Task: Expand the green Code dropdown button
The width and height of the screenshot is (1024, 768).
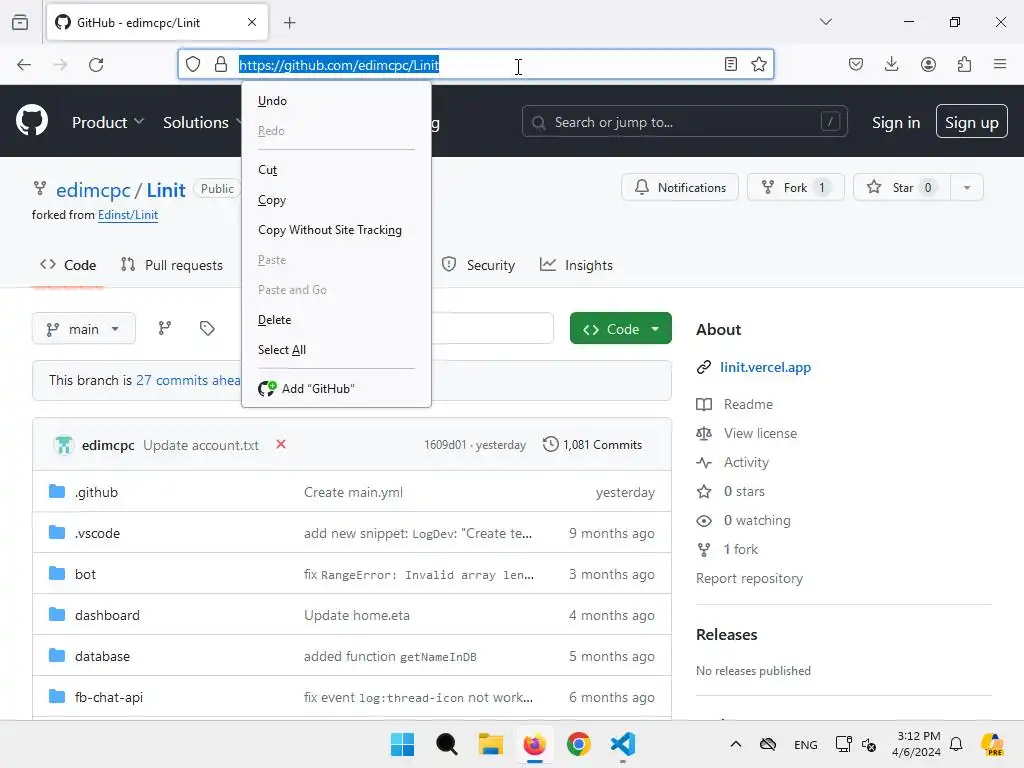Action: [620, 328]
